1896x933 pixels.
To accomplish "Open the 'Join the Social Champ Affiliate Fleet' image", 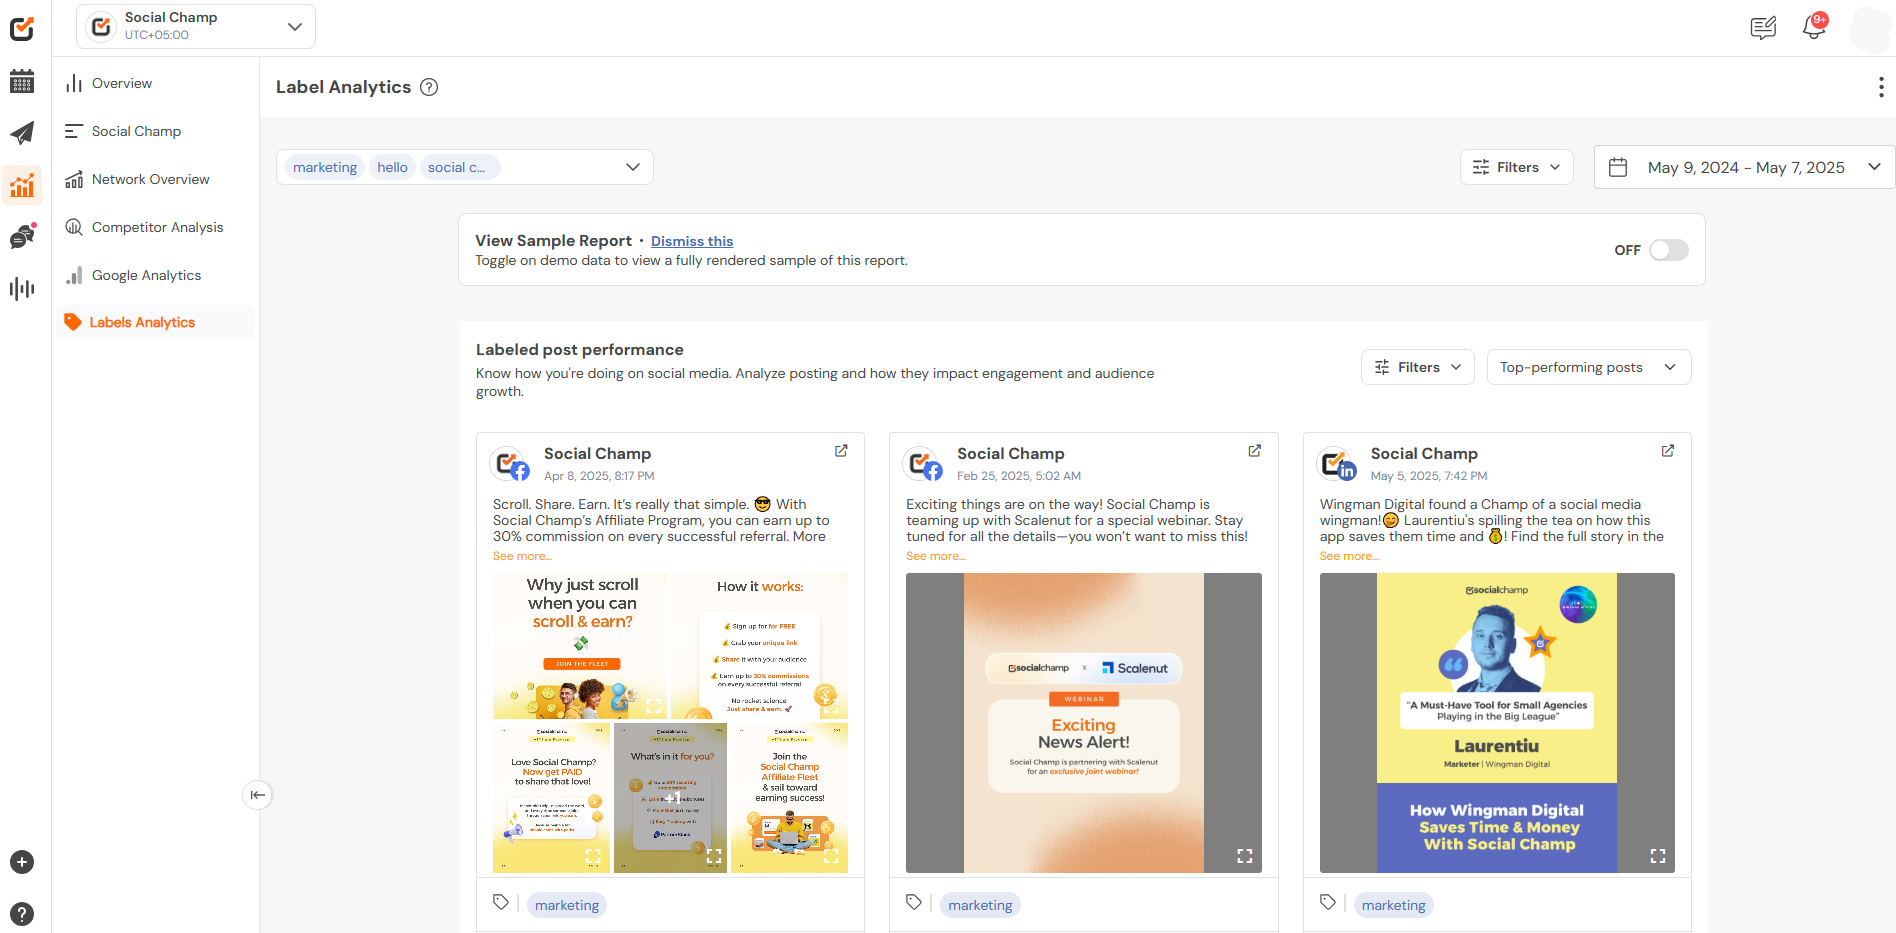I will (x=790, y=798).
